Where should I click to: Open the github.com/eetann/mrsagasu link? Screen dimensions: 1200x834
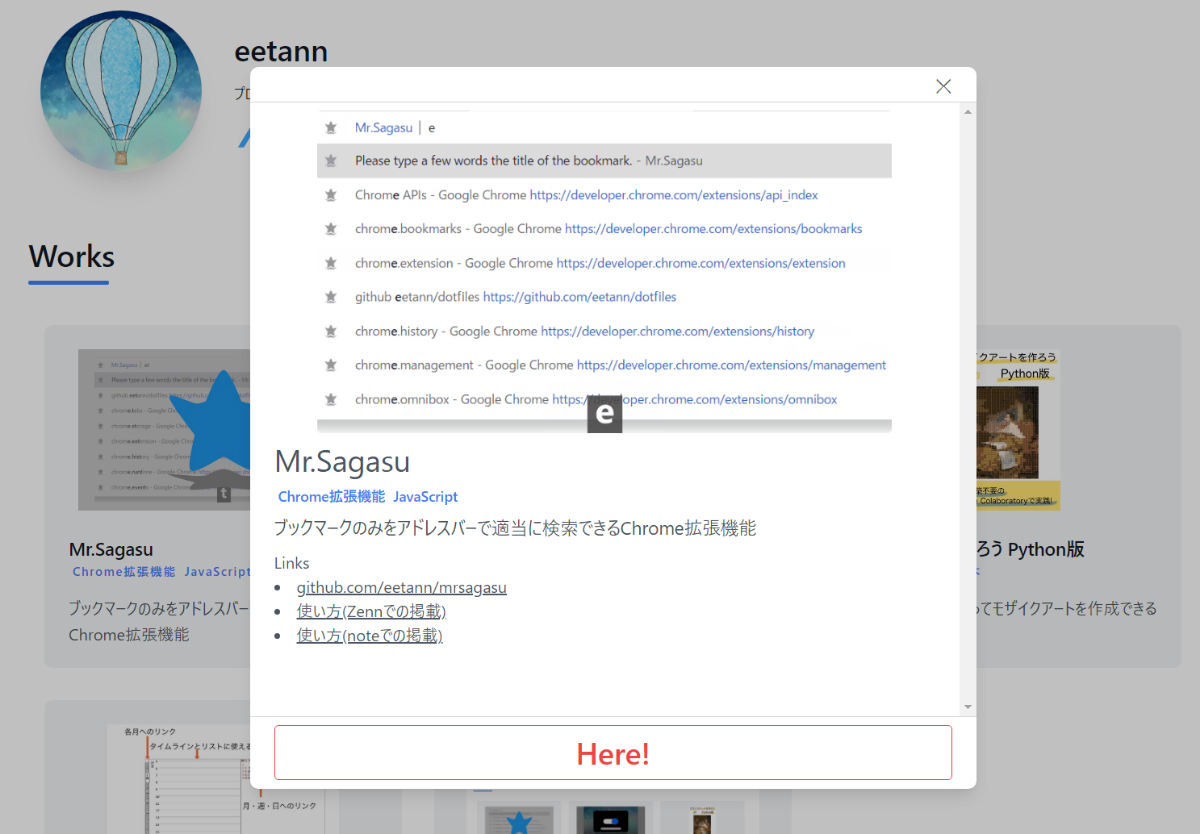[x=401, y=587]
